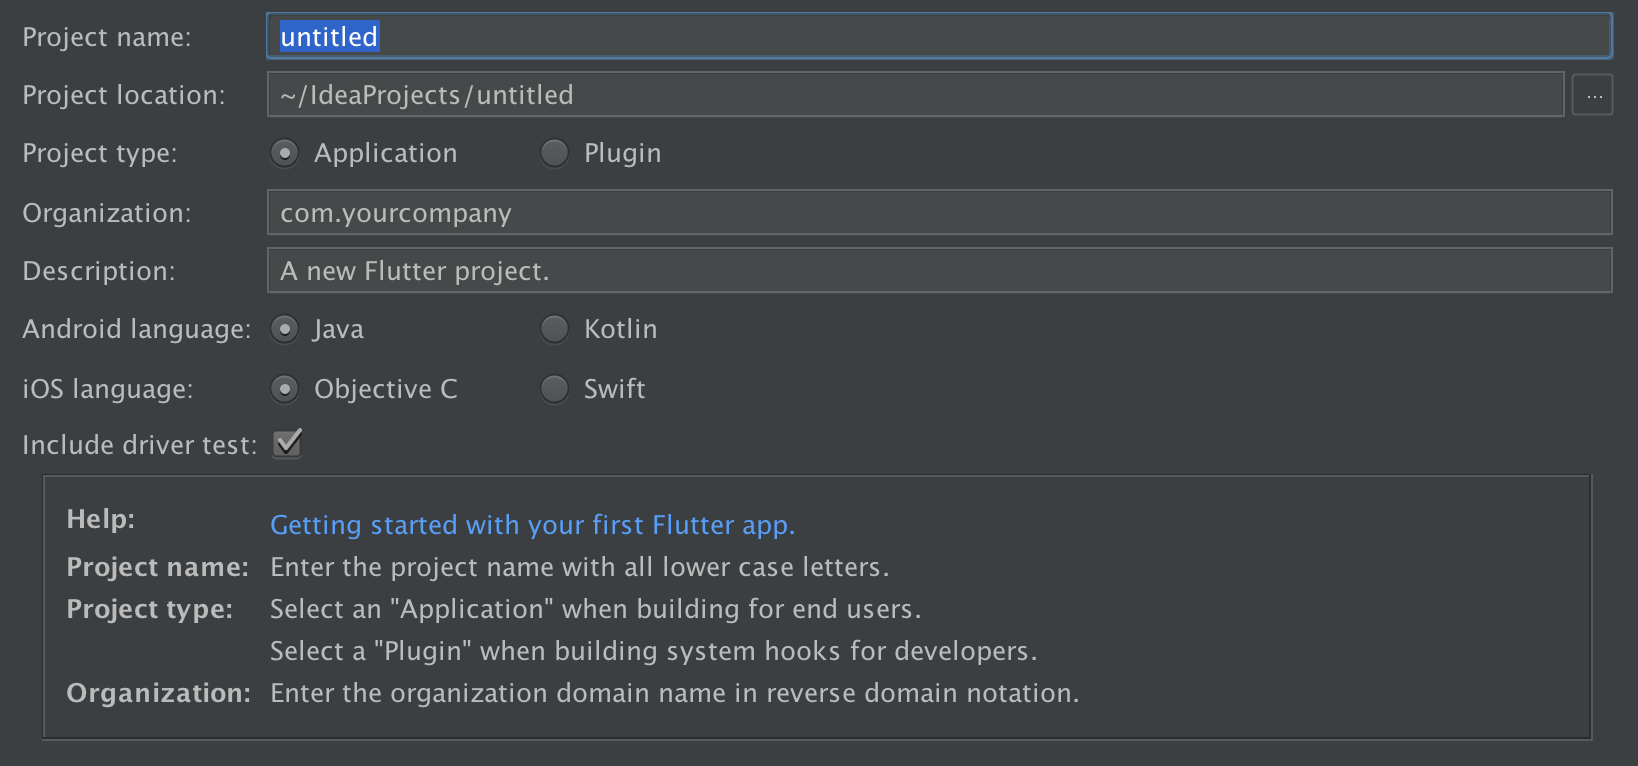Screen dimensions: 1638x766
Task: Click the Plugin radio label text
Action: [622, 153]
